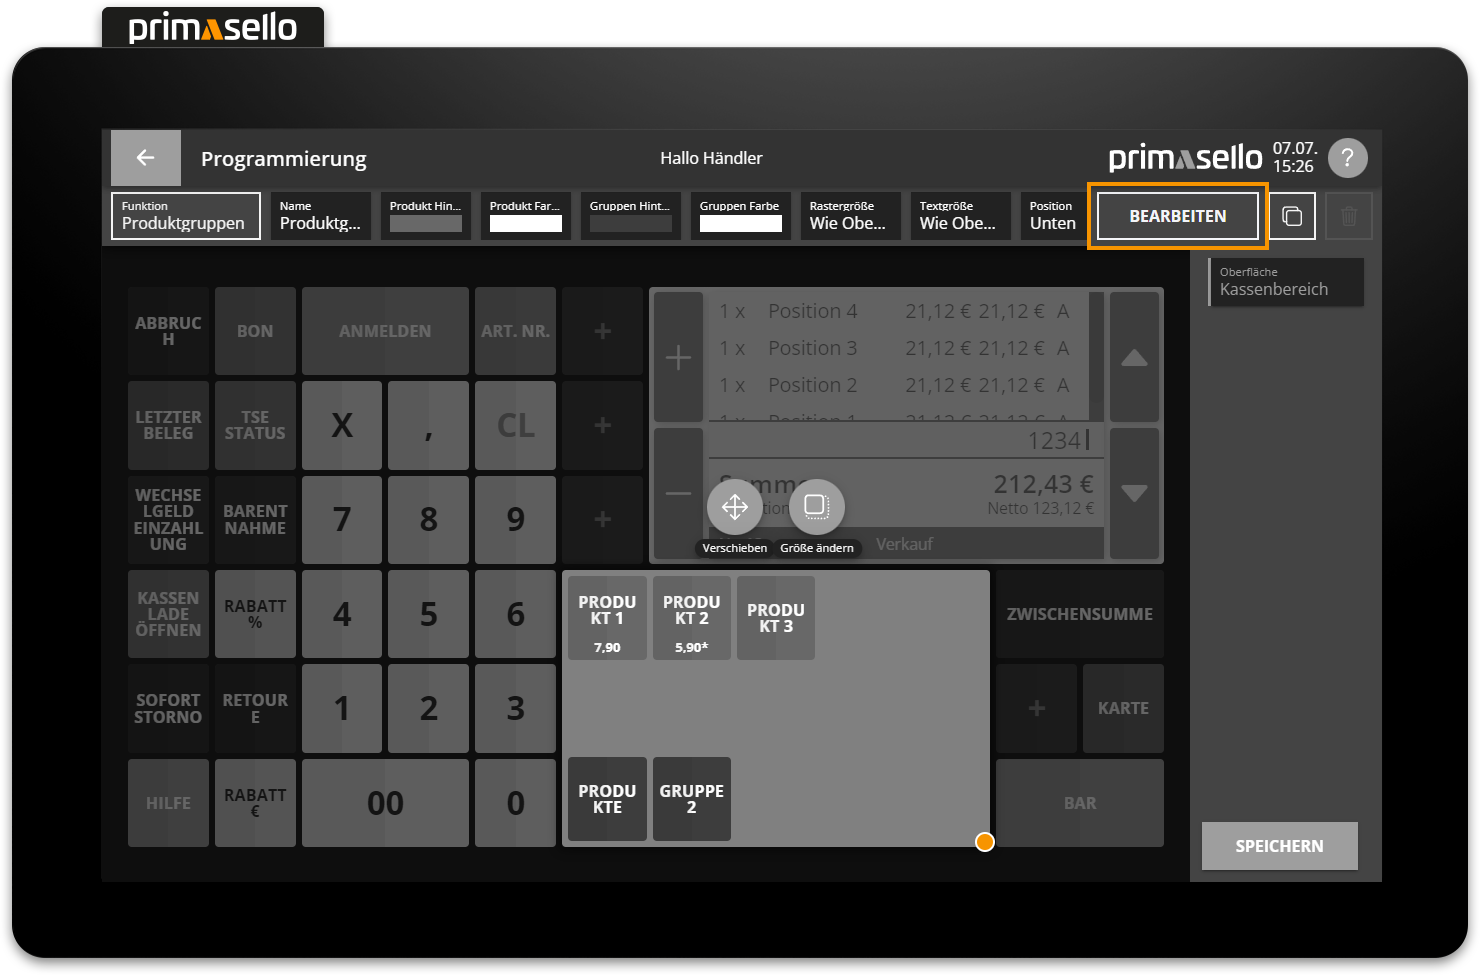Click the Größe ändern resize icon

point(816,507)
